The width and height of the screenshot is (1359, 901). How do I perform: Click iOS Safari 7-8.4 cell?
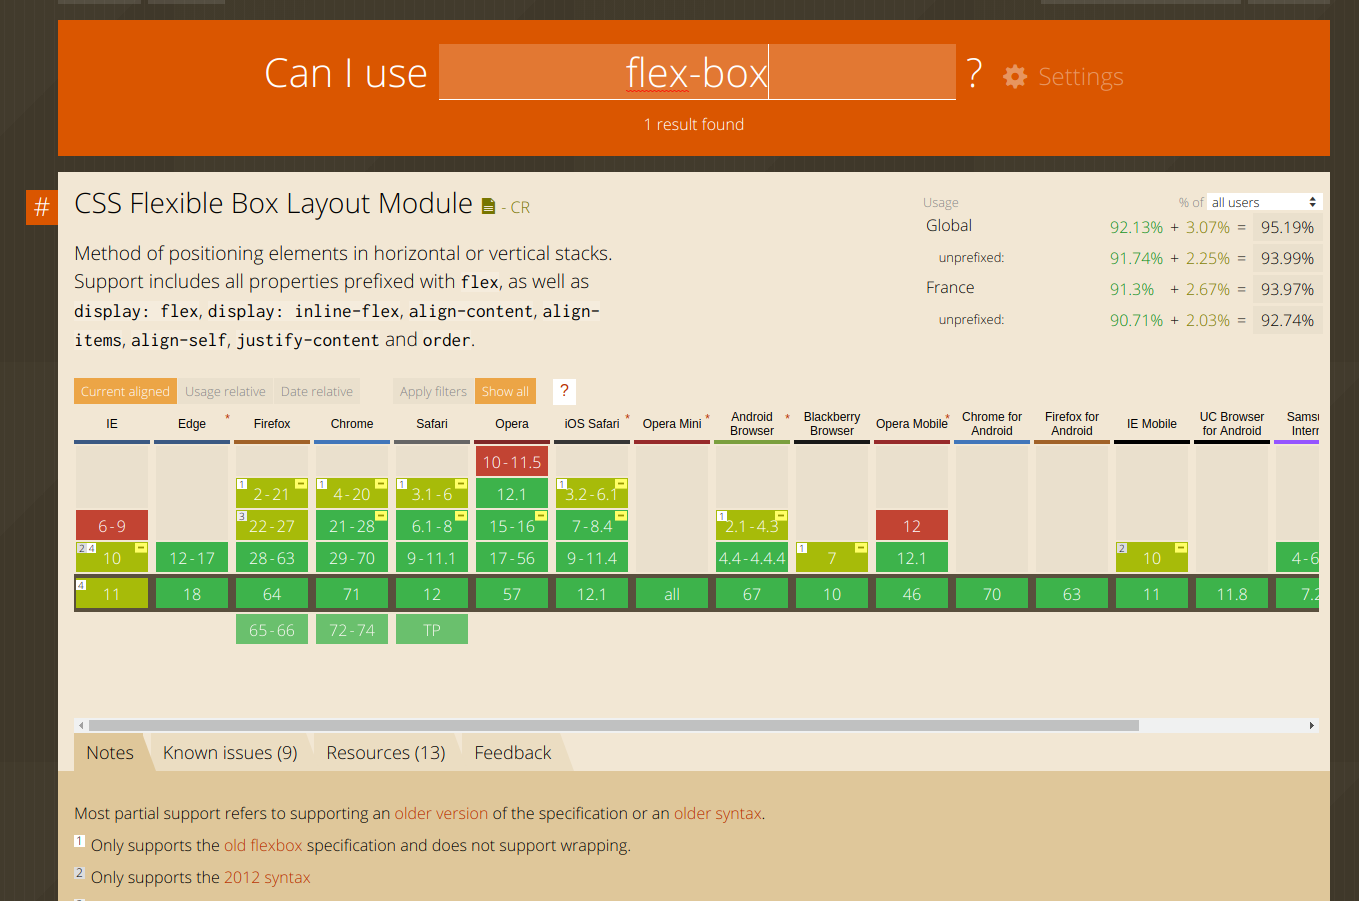click(x=592, y=526)
